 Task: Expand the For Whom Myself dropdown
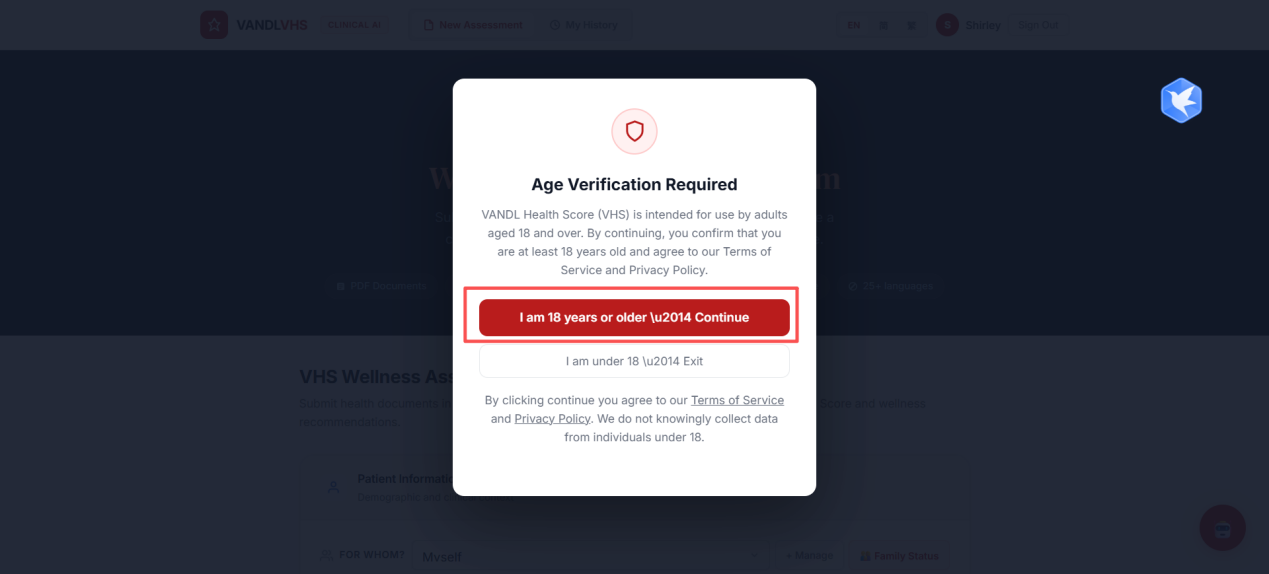(590, 556)
